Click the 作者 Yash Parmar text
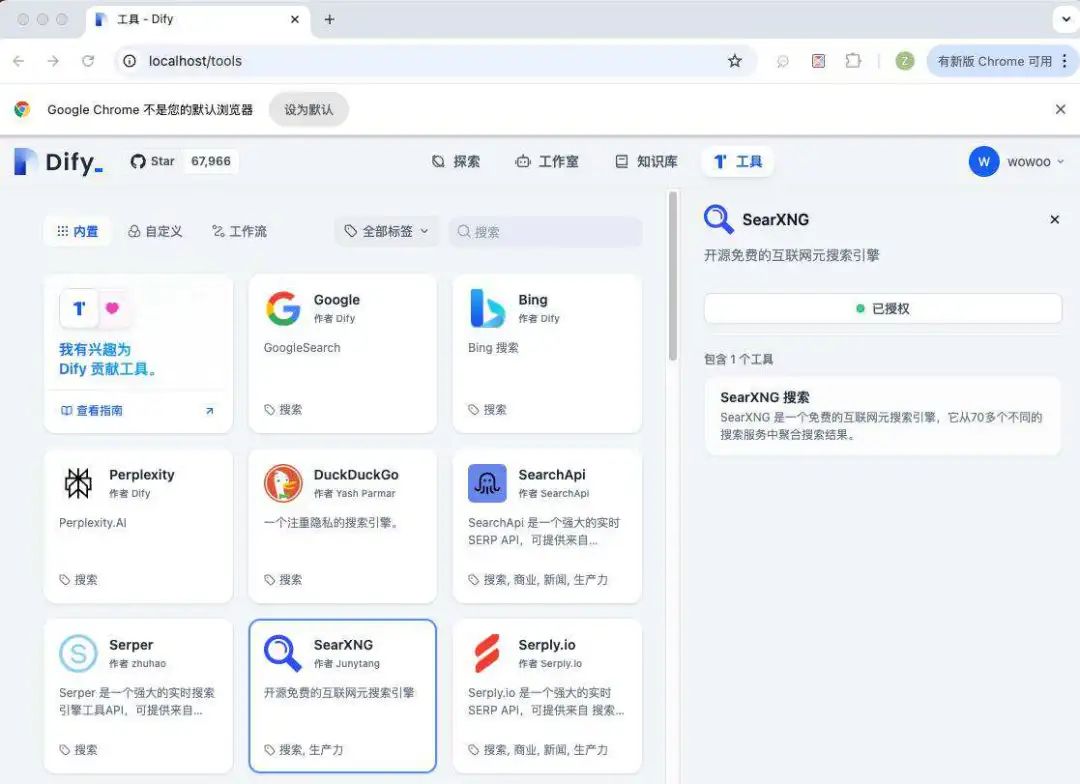1080x784 pixels. 355,493
